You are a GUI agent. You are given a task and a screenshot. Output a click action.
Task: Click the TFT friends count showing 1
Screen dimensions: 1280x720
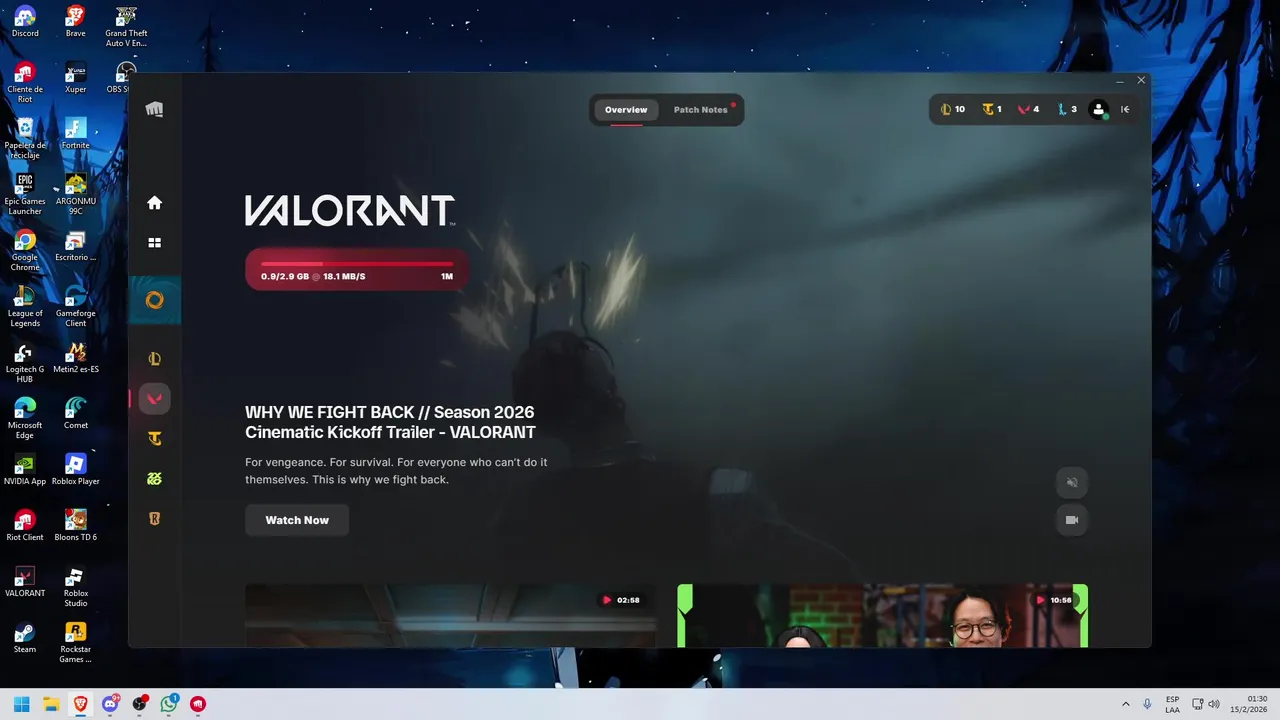[992, 109]
